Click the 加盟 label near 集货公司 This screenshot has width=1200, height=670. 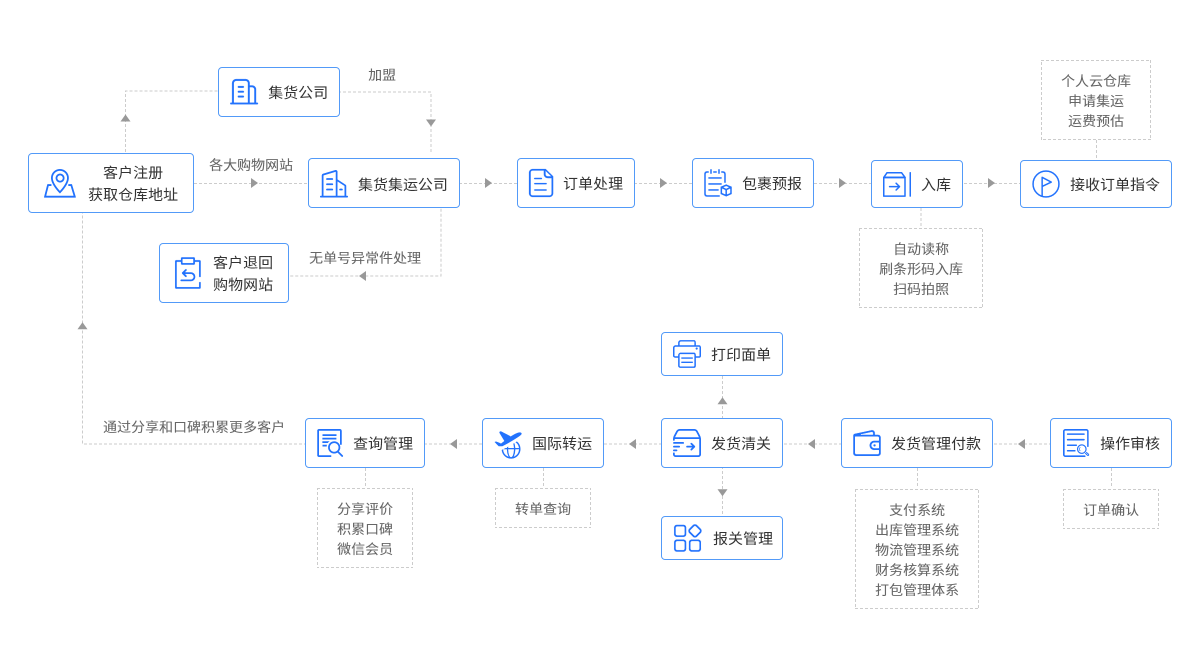point(382,75)
